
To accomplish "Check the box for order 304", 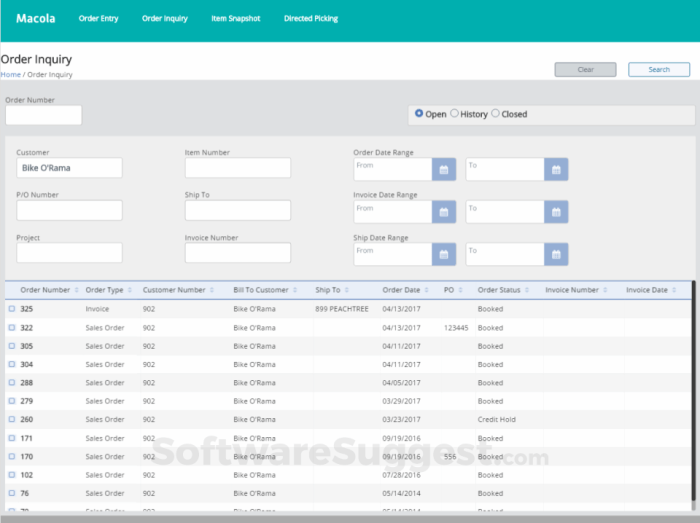I will [12, 364].
